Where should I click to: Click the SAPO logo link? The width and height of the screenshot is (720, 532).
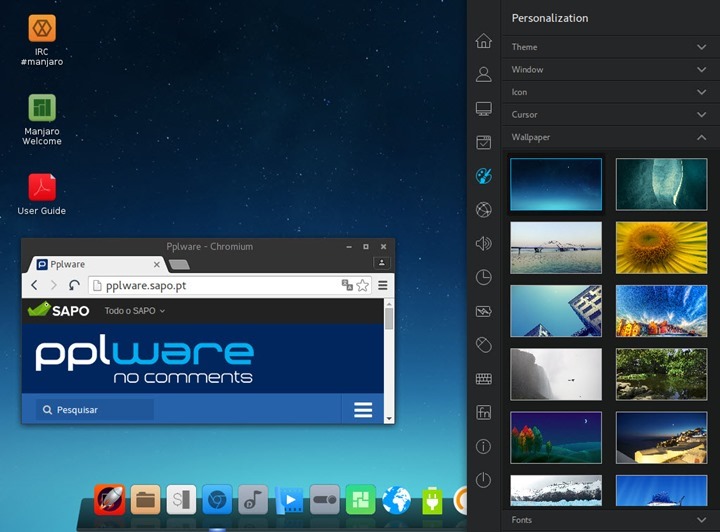tap(58, 310)
